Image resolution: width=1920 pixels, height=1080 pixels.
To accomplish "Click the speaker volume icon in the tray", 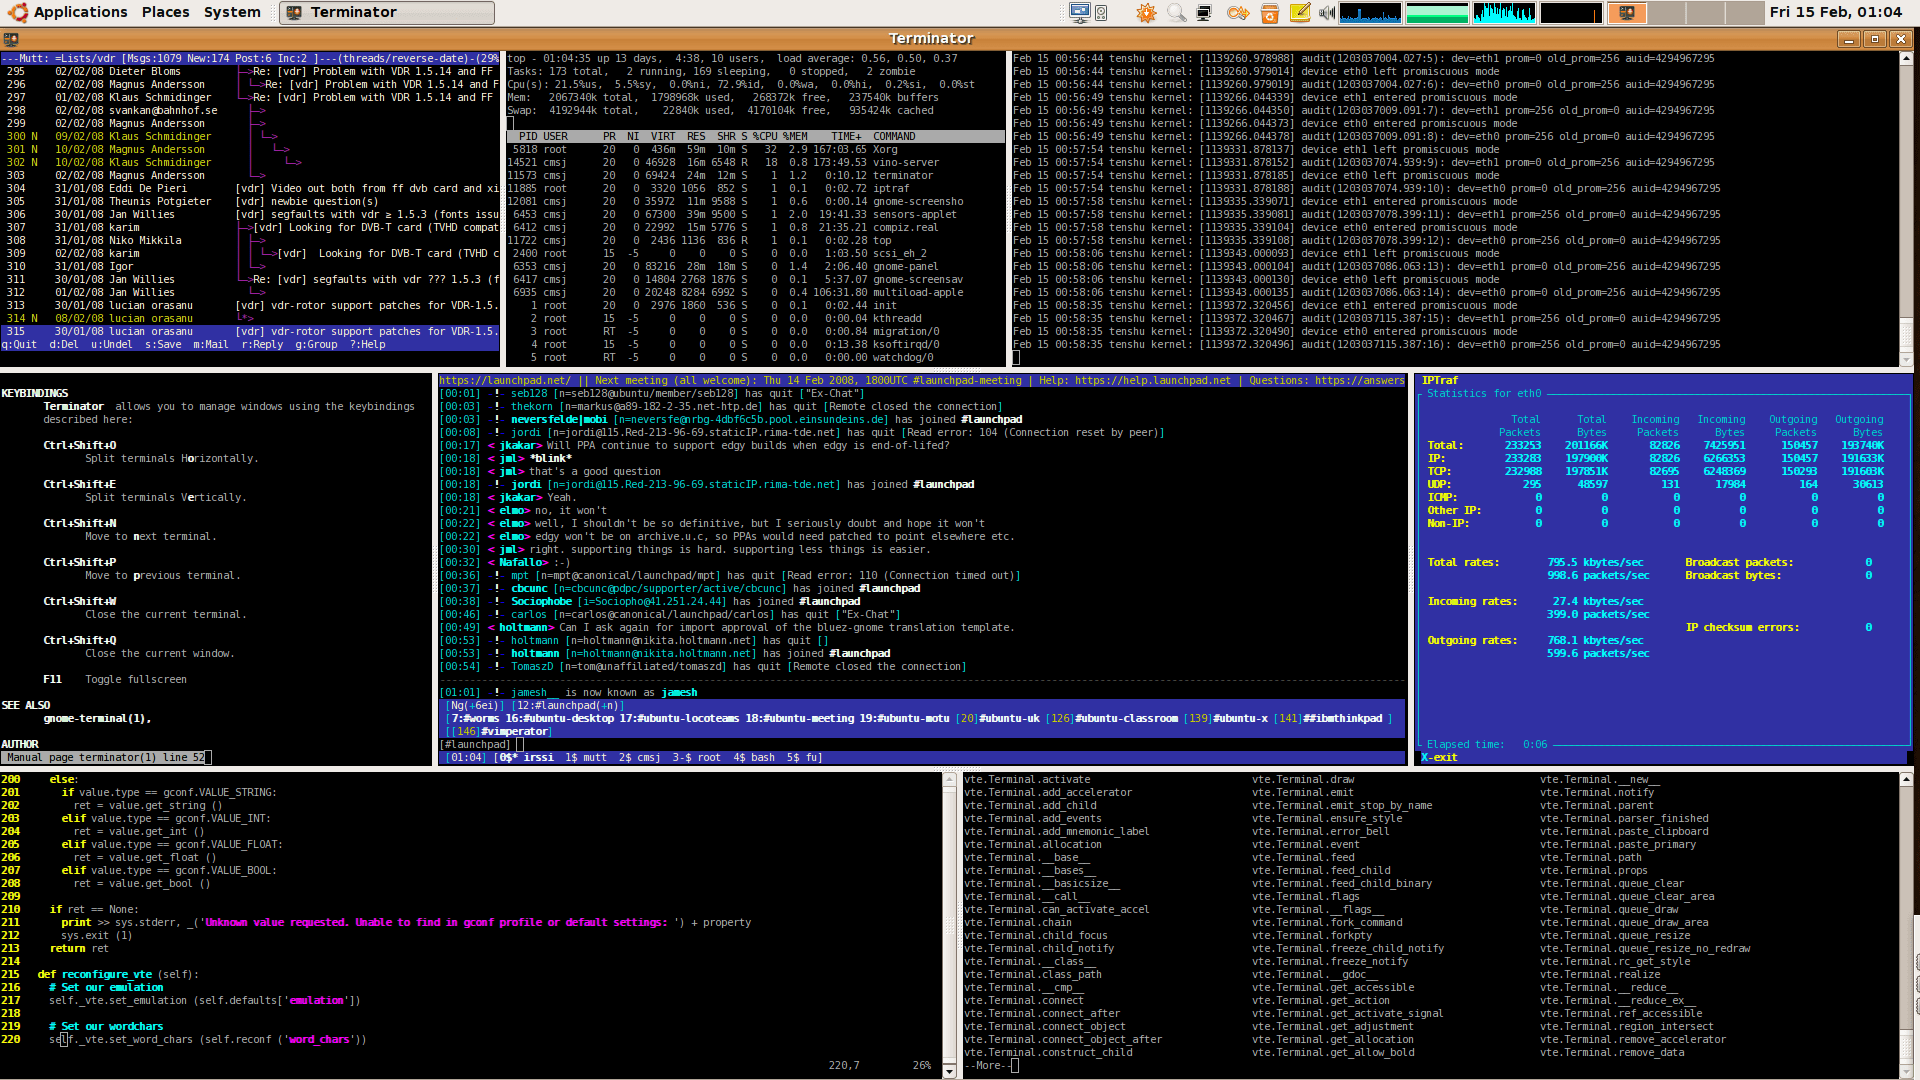I will click(1327, 13).
